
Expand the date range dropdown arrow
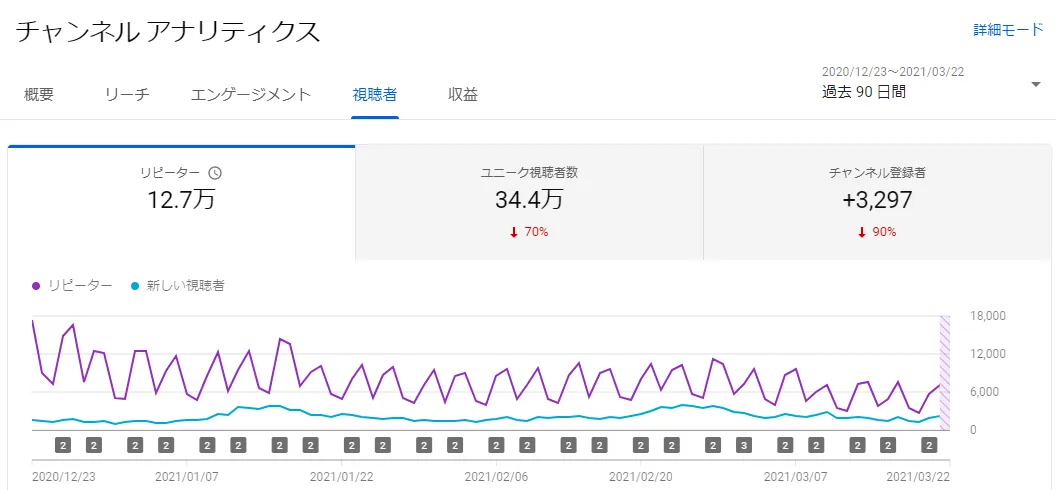pyautogui.click(x=1035, y=84)
